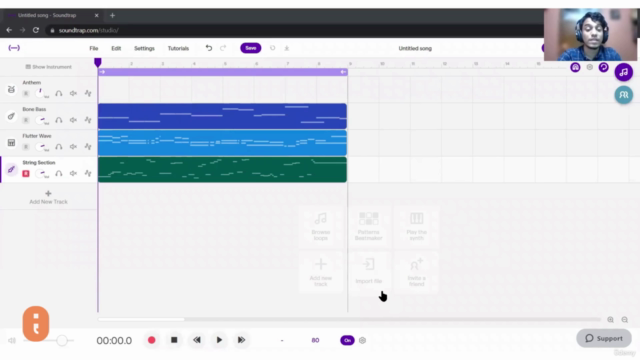The width and height of the screenshot is (640, 360).
Task: Stop playback
Action: tap(174, 340)
